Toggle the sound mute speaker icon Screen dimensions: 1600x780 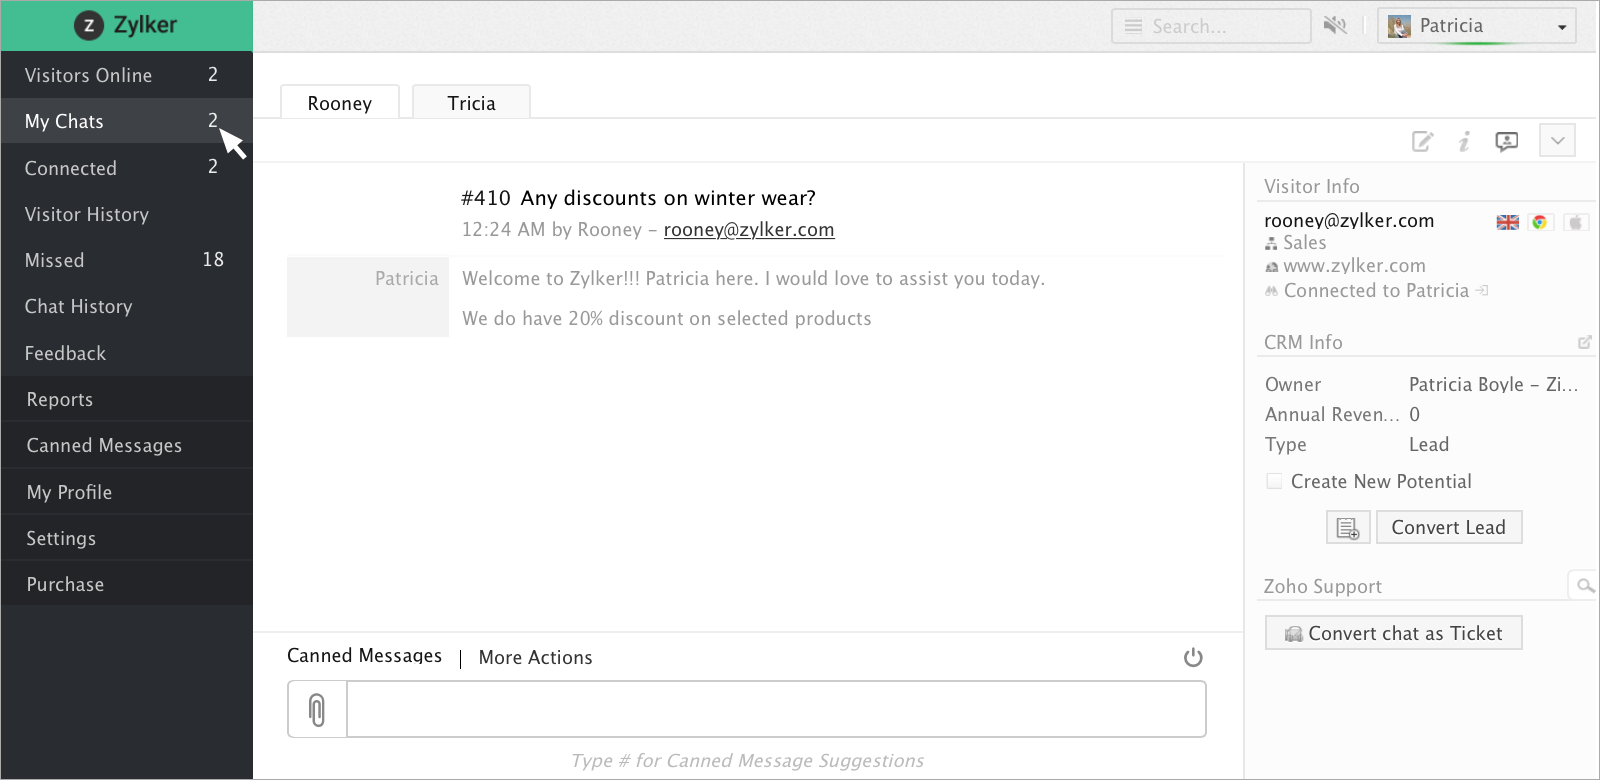[x=1335, y=26]
